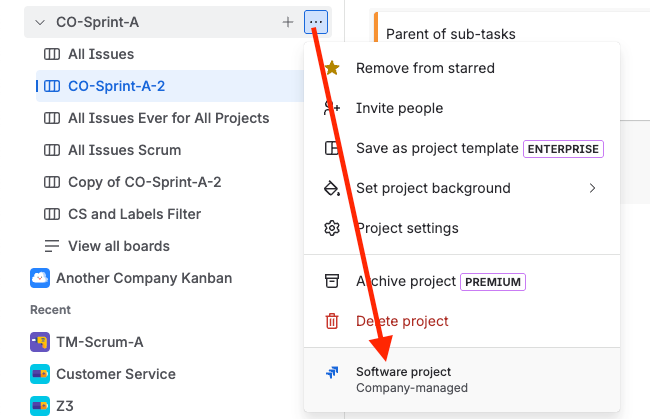Viewport: 650px width, 419px height.
Task: Click the red Delete project trash icon
Action: [332, 321]
